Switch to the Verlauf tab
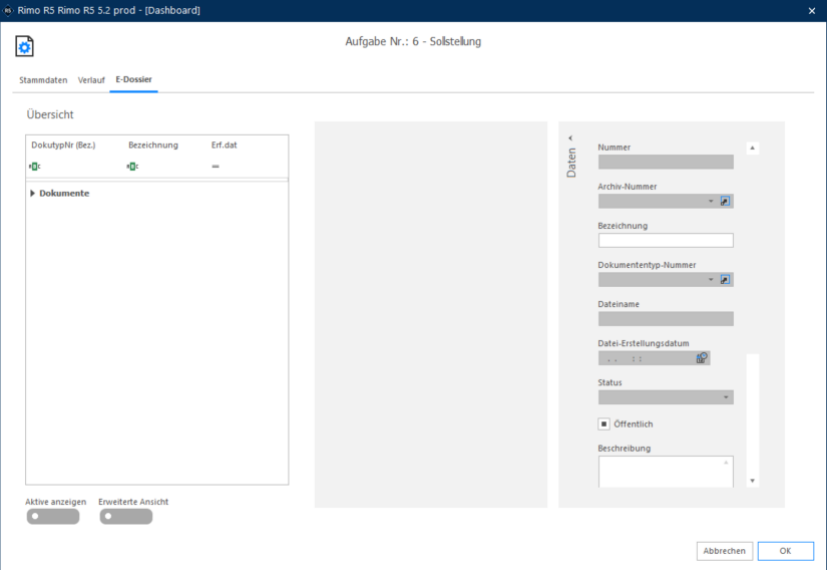The image size is (827, 570). tap(91, 80)
